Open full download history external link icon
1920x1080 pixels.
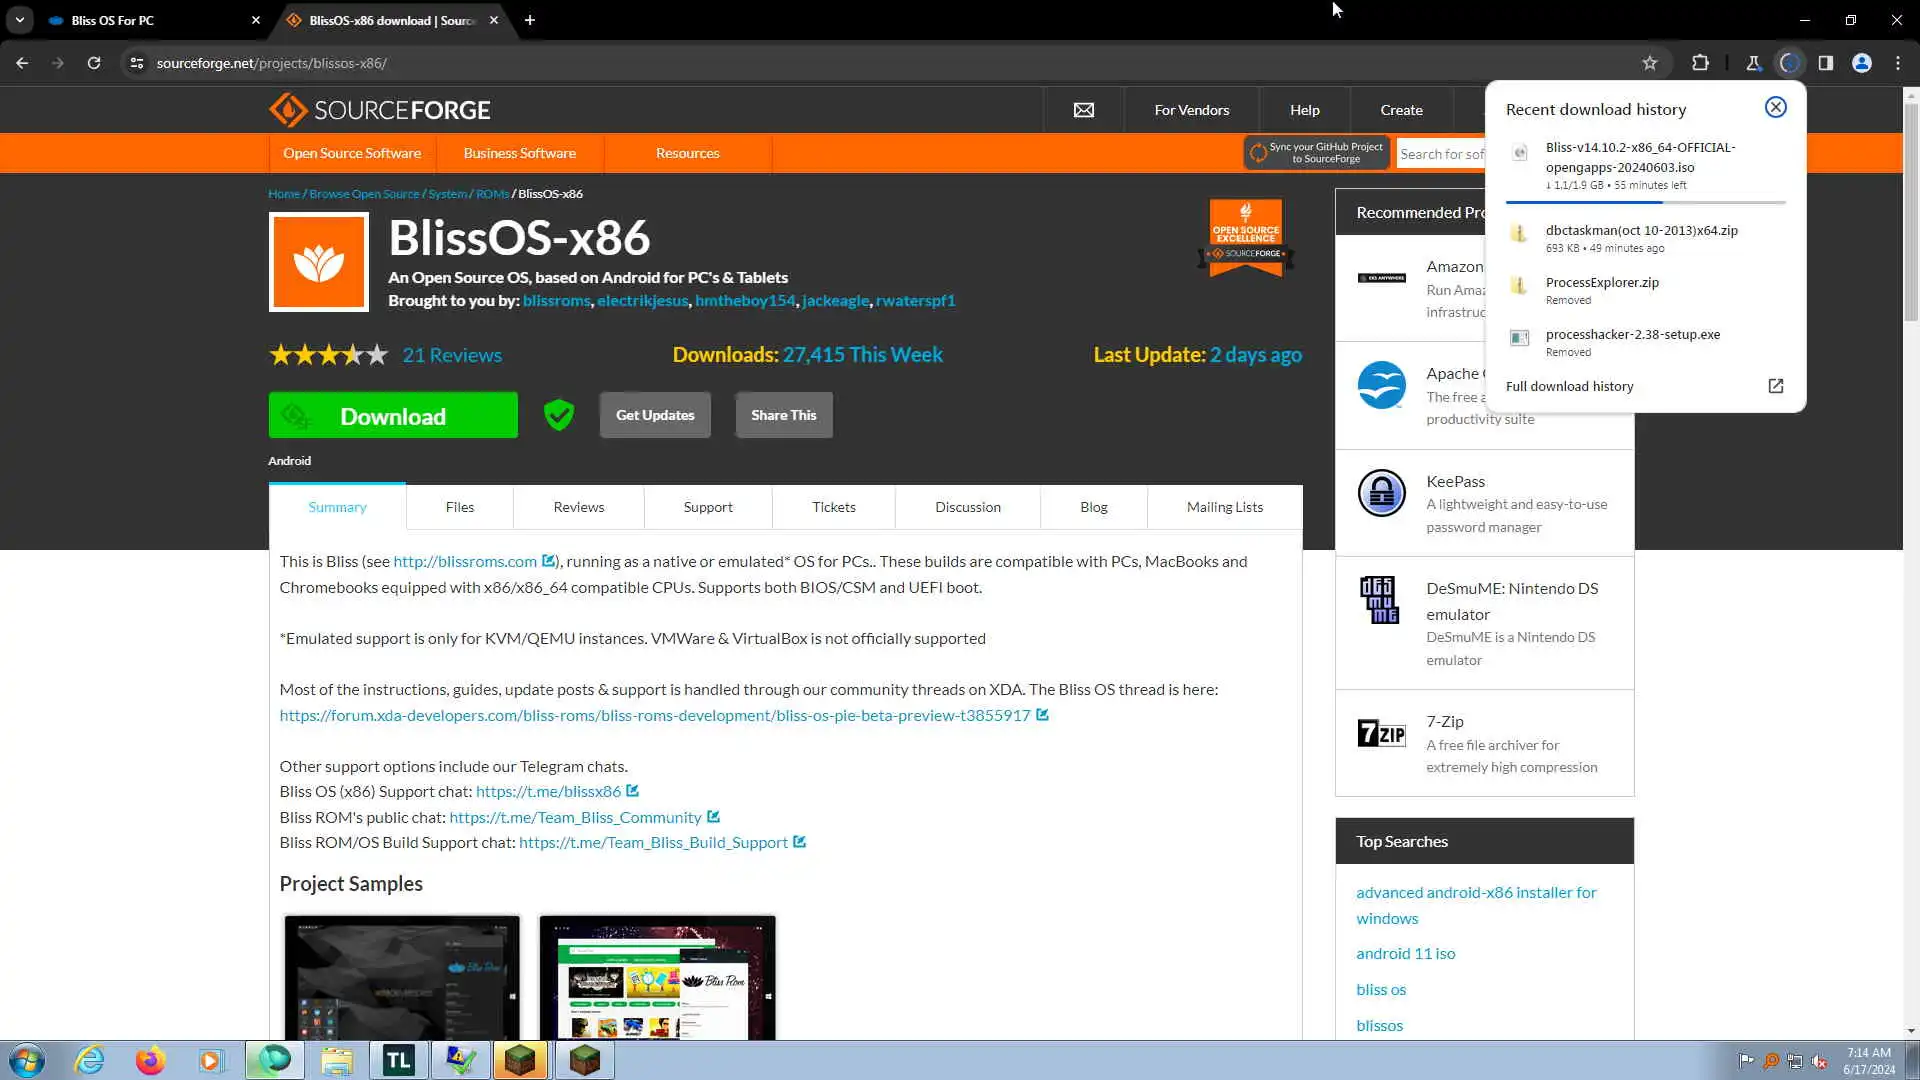tap(1775, 386)
